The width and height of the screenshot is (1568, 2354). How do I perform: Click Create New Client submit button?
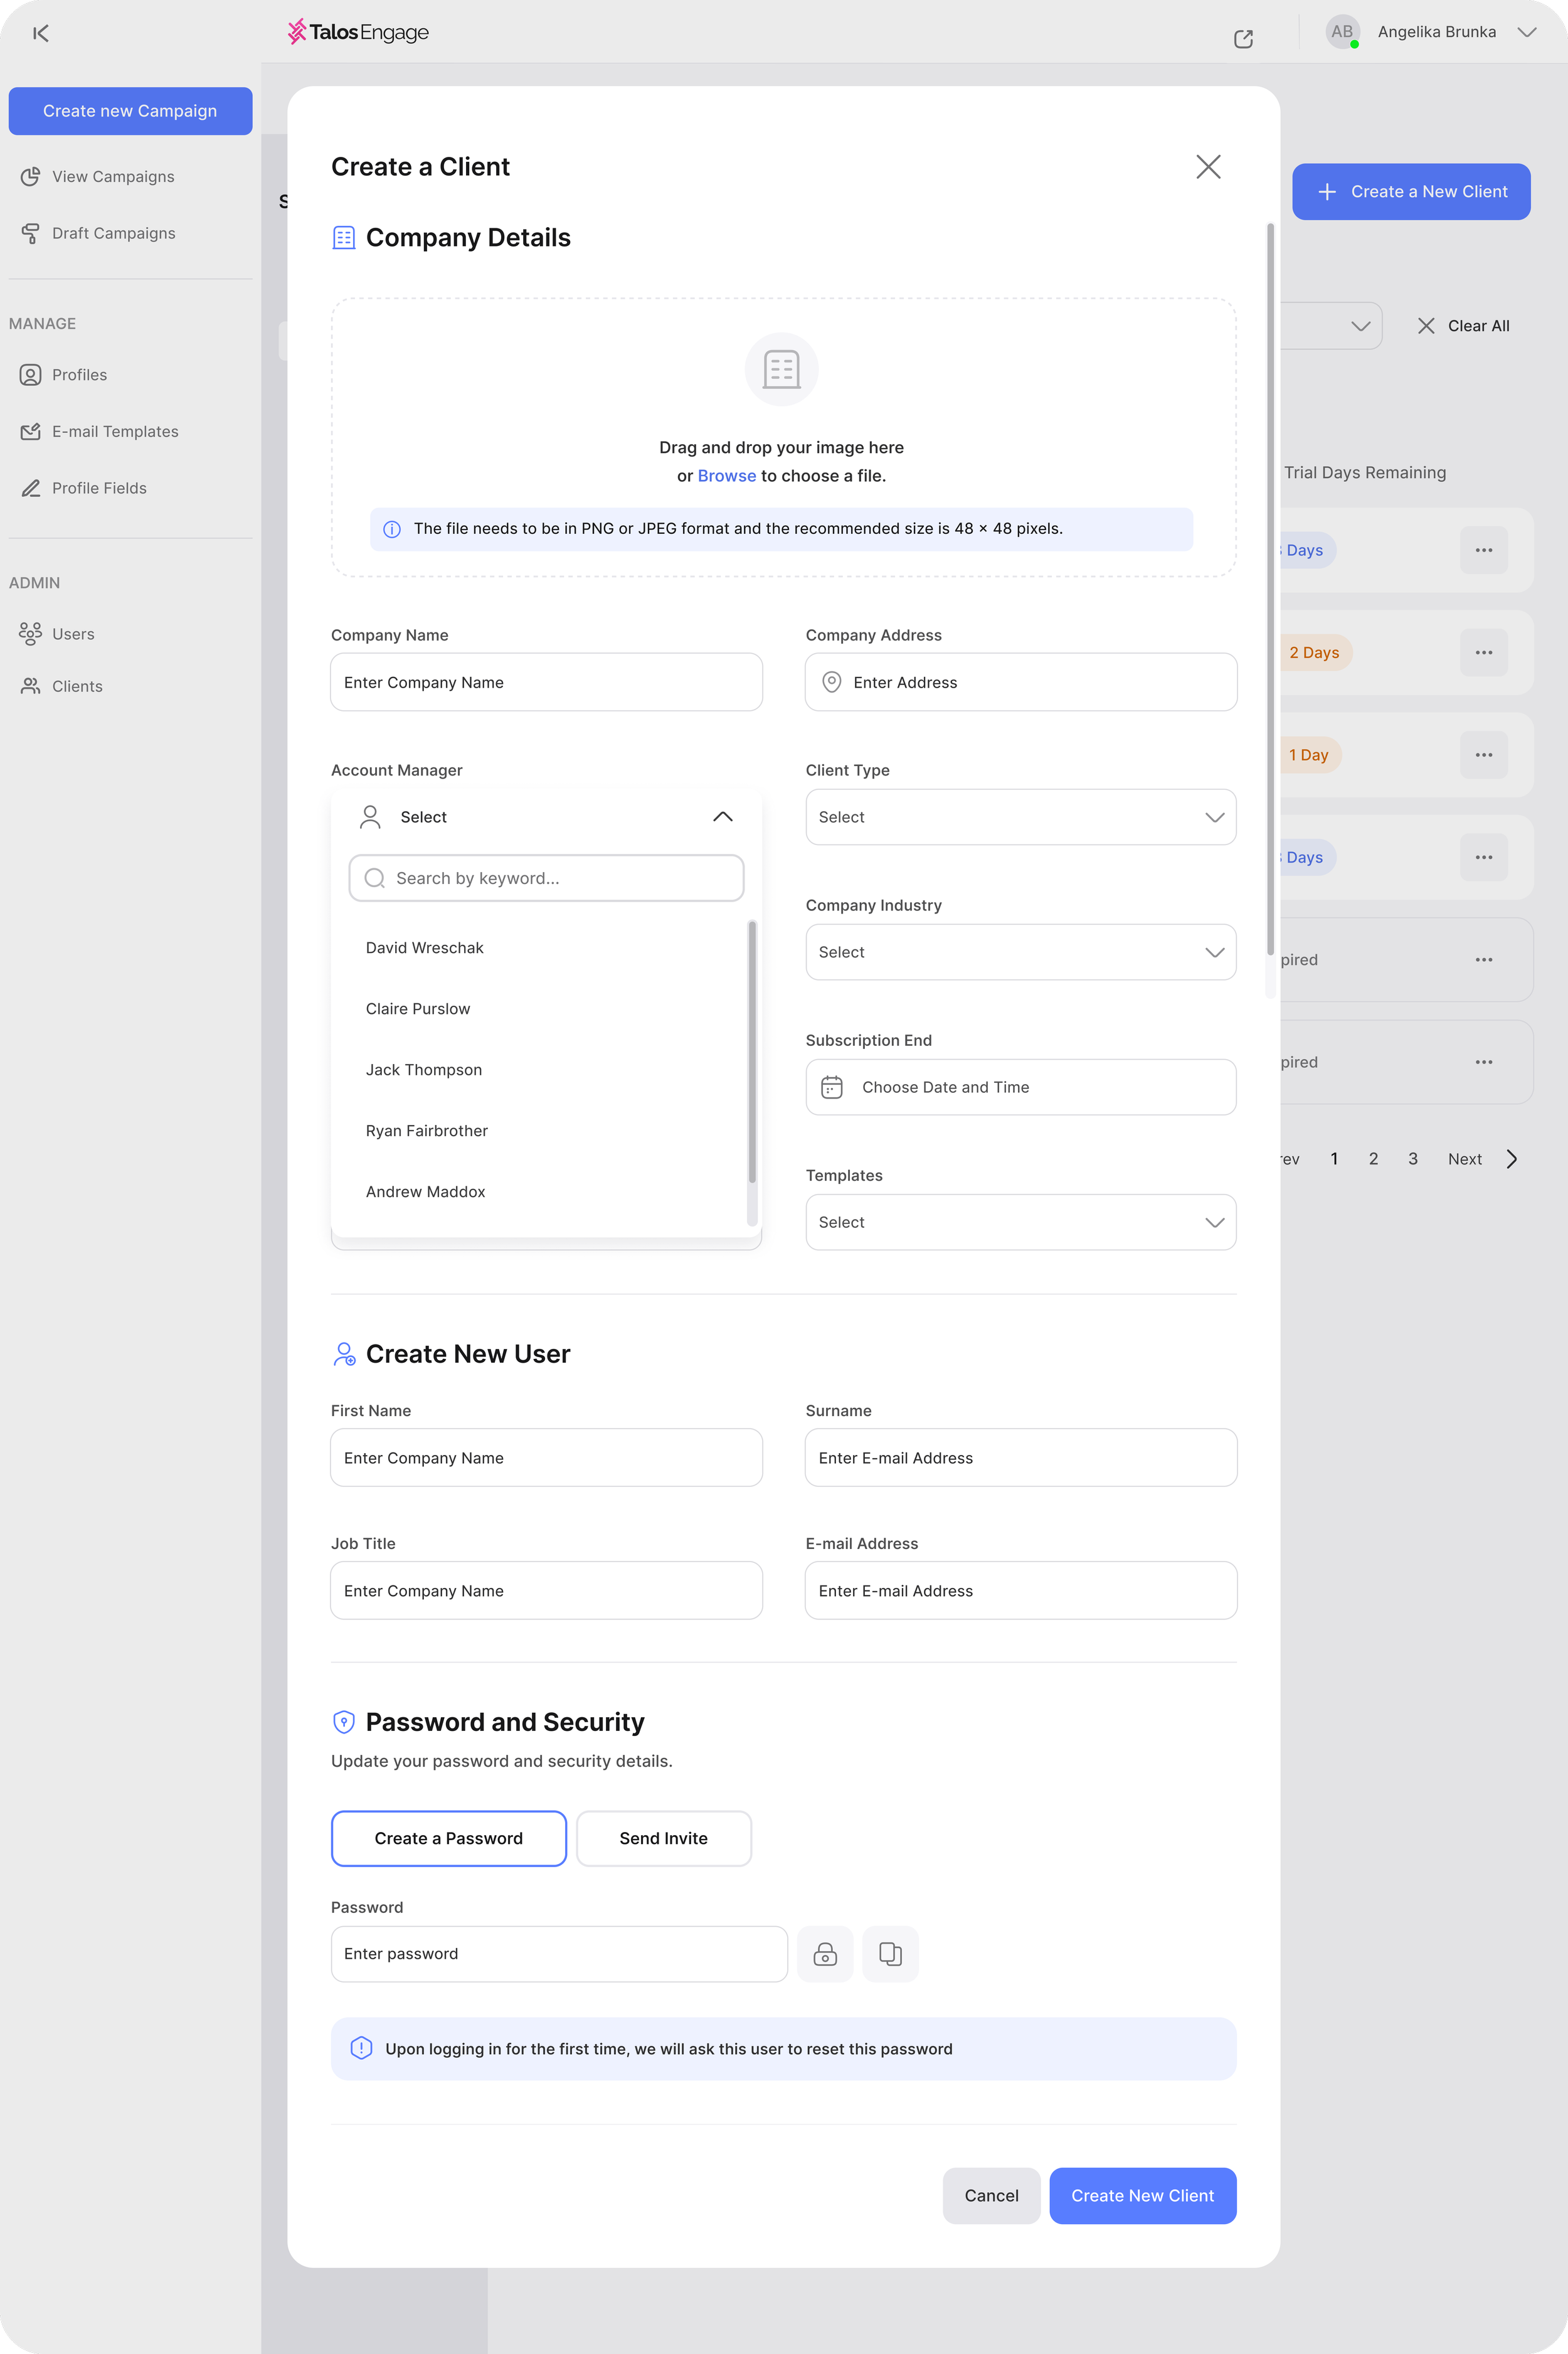pyautogui.click(x=1142, y=2196)
